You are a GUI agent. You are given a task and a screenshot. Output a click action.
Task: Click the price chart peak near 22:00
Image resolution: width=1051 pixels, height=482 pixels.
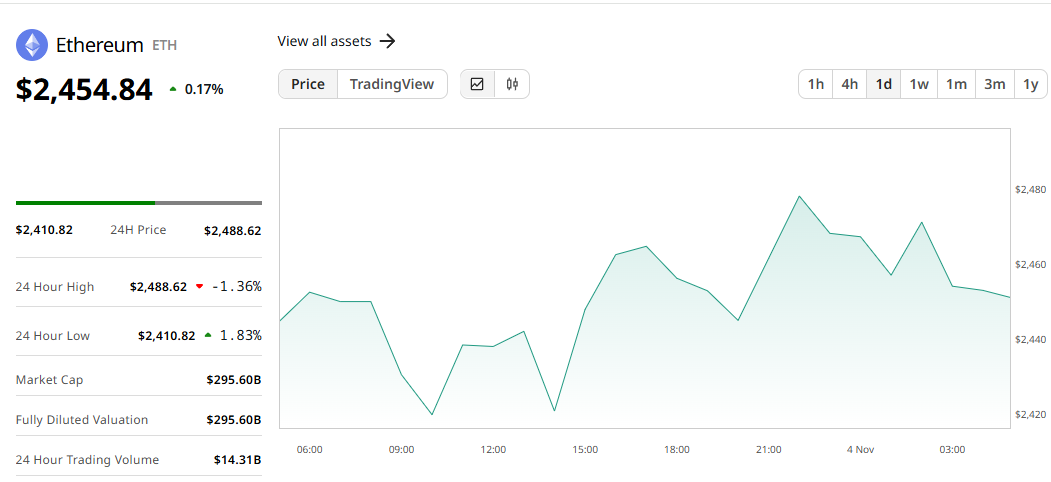coord(799,196)
